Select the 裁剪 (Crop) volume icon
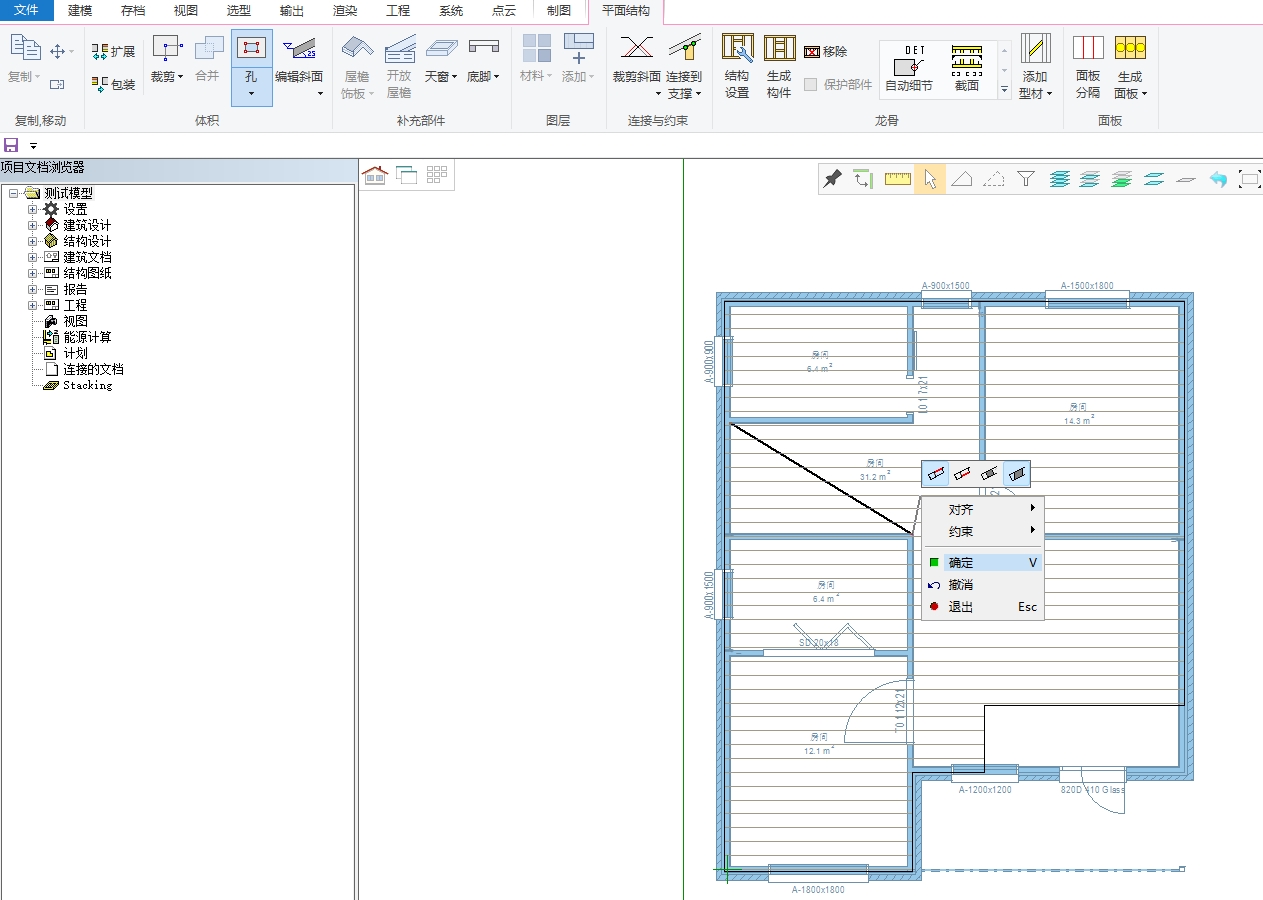Screen dimensions: 1263x900 tap(167, 48)
